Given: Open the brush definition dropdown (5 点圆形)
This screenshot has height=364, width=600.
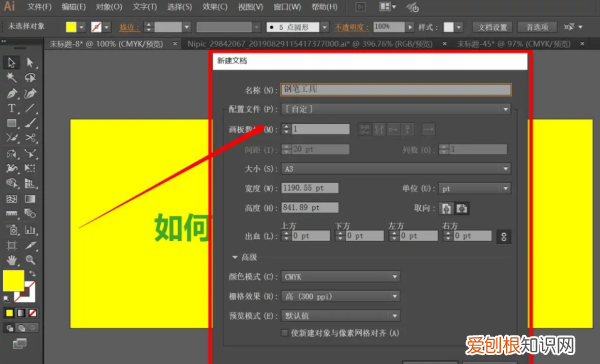Looking at the screenshot, I should [x=324, y=27].
